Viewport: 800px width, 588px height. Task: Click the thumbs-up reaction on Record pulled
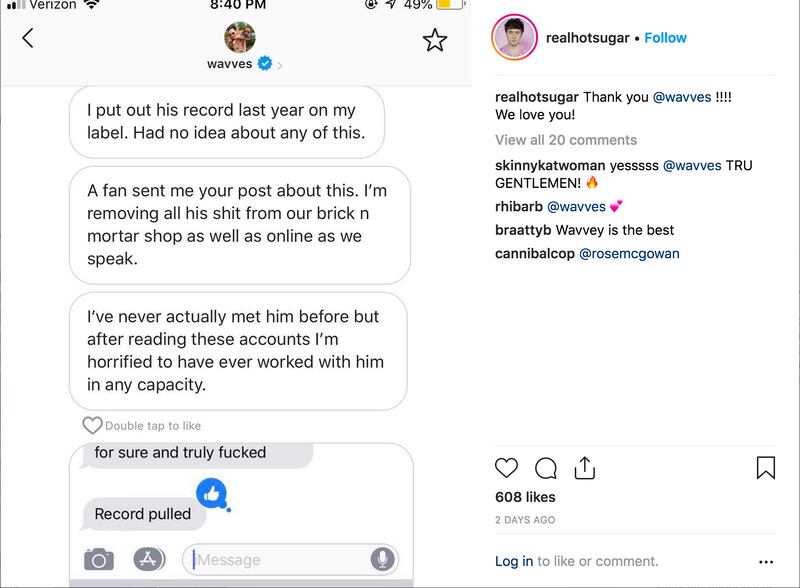pos(211,491)
